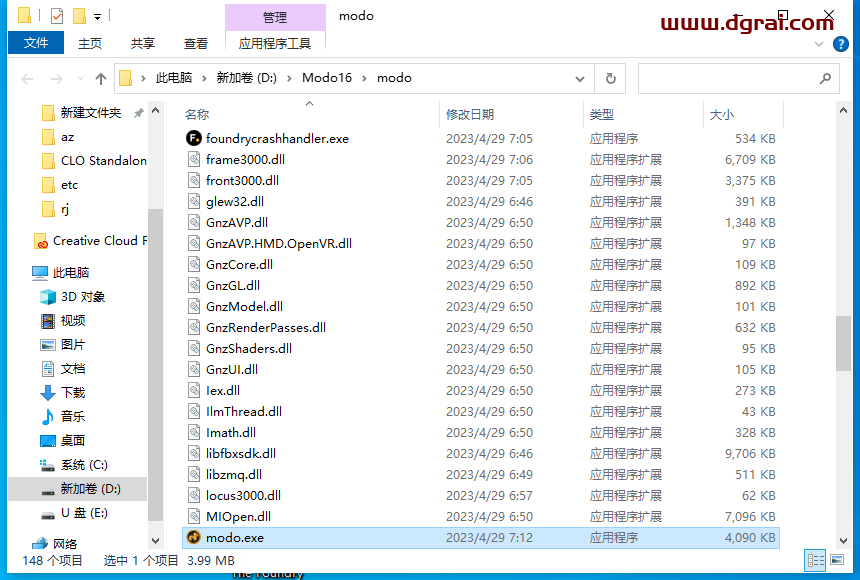Switch to large icons view layout
860x580 pixels.
pyautogui.click(x=838, y=560)
